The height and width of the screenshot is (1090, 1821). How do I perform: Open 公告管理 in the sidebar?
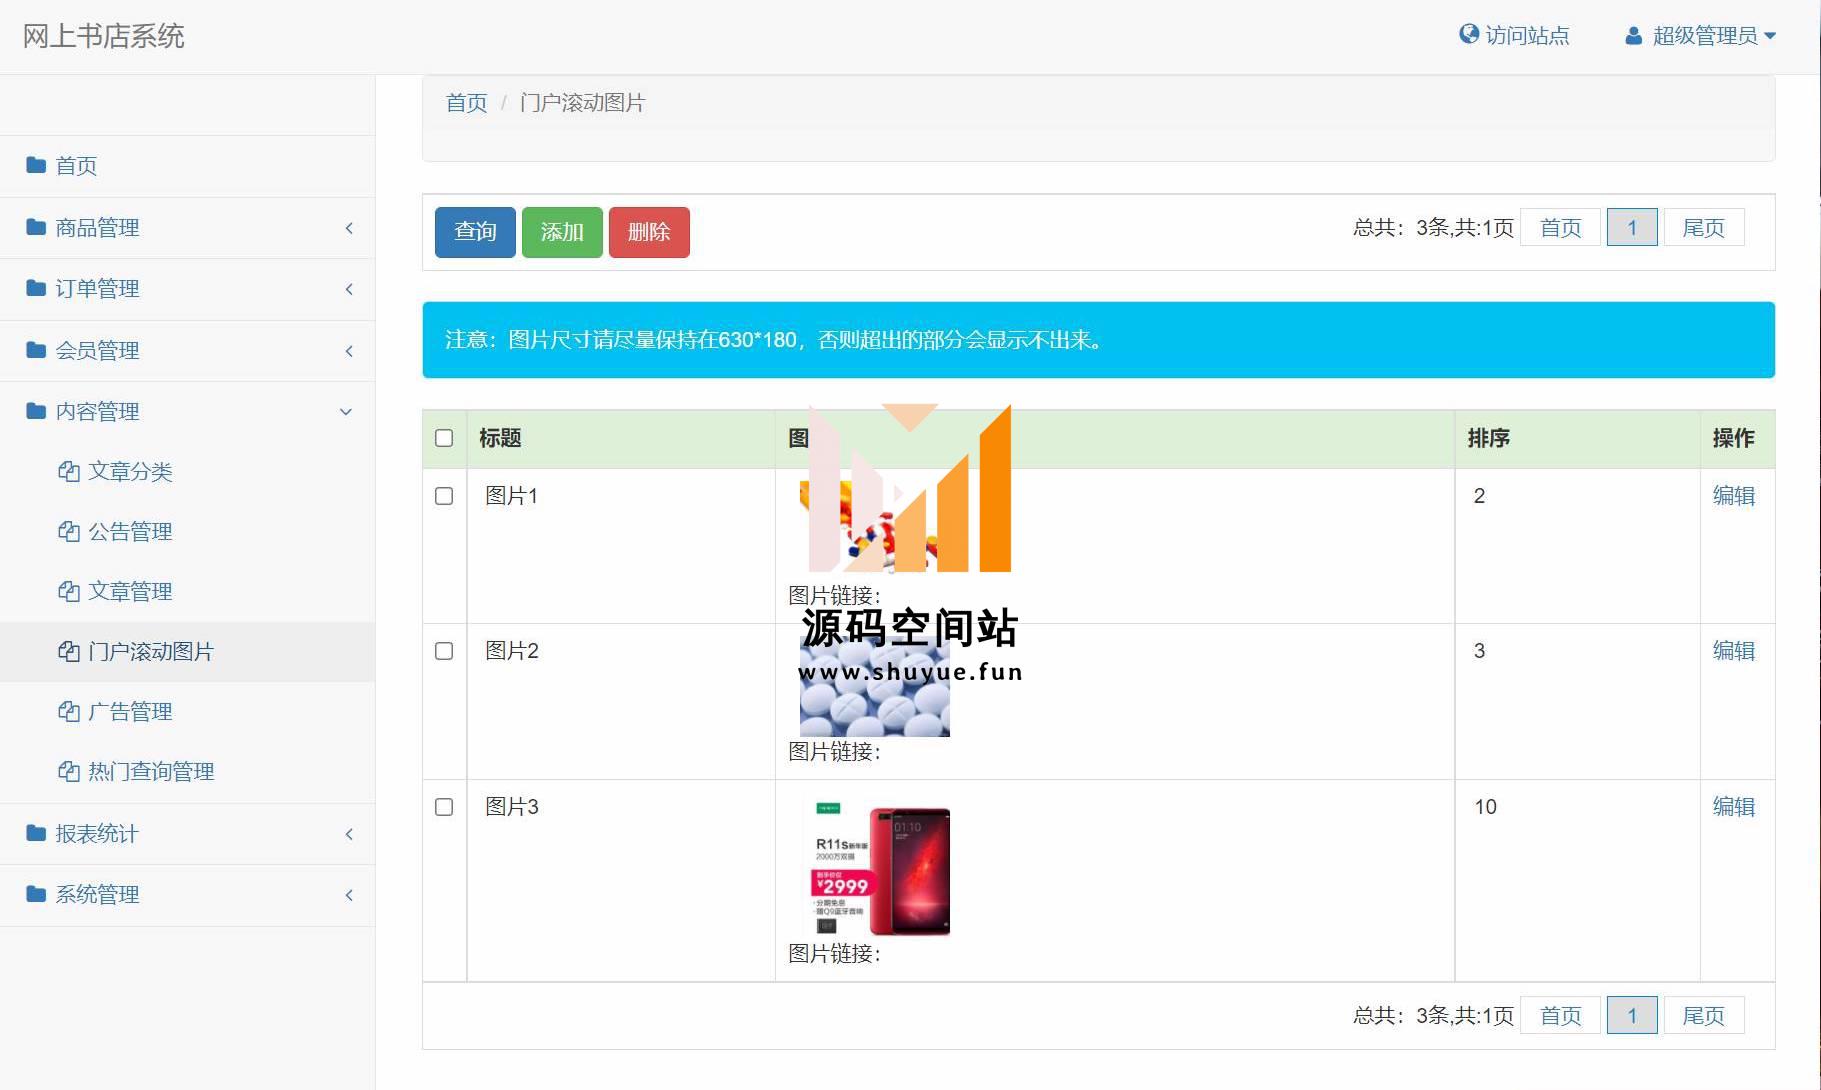tap(187, 531)
